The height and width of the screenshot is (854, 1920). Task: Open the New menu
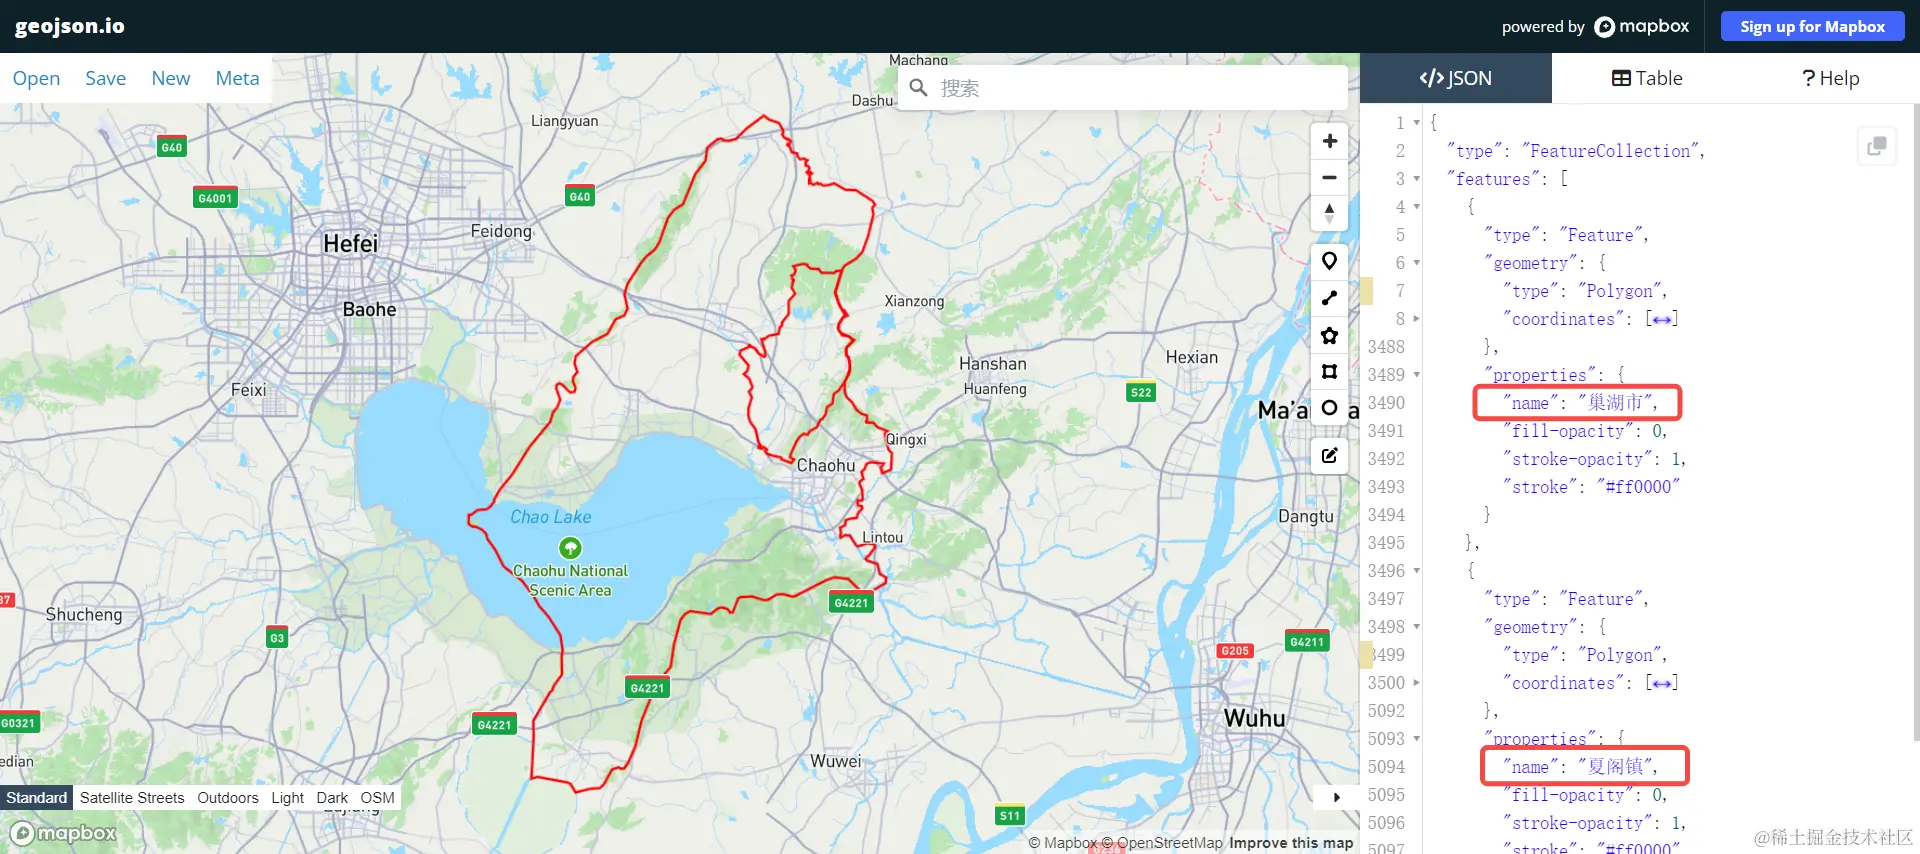(x=171, y=78)
